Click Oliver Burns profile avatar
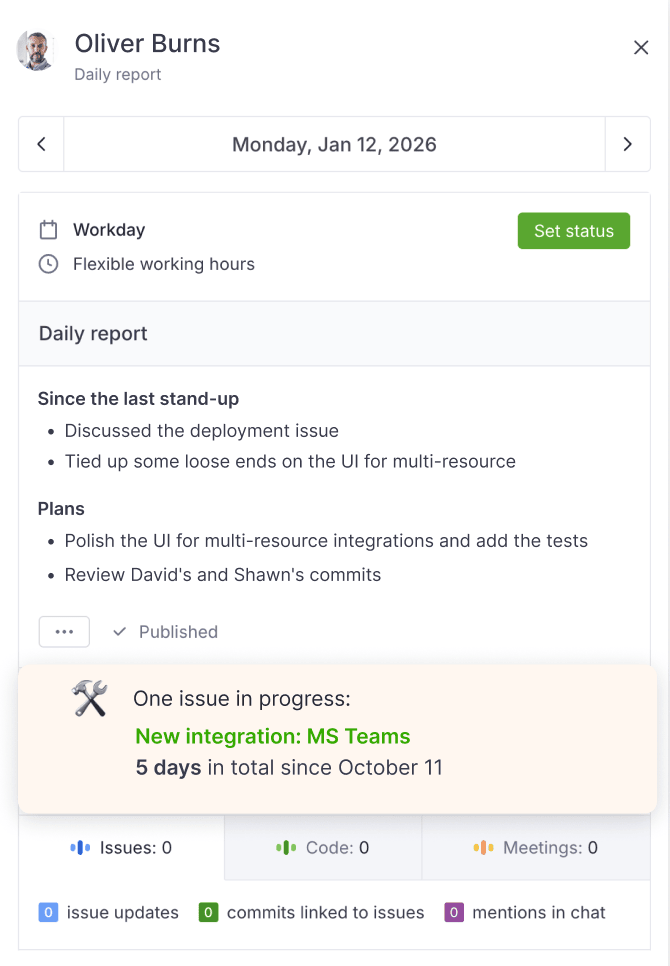This screenshot has width=670, height=966. coord(37,50)
